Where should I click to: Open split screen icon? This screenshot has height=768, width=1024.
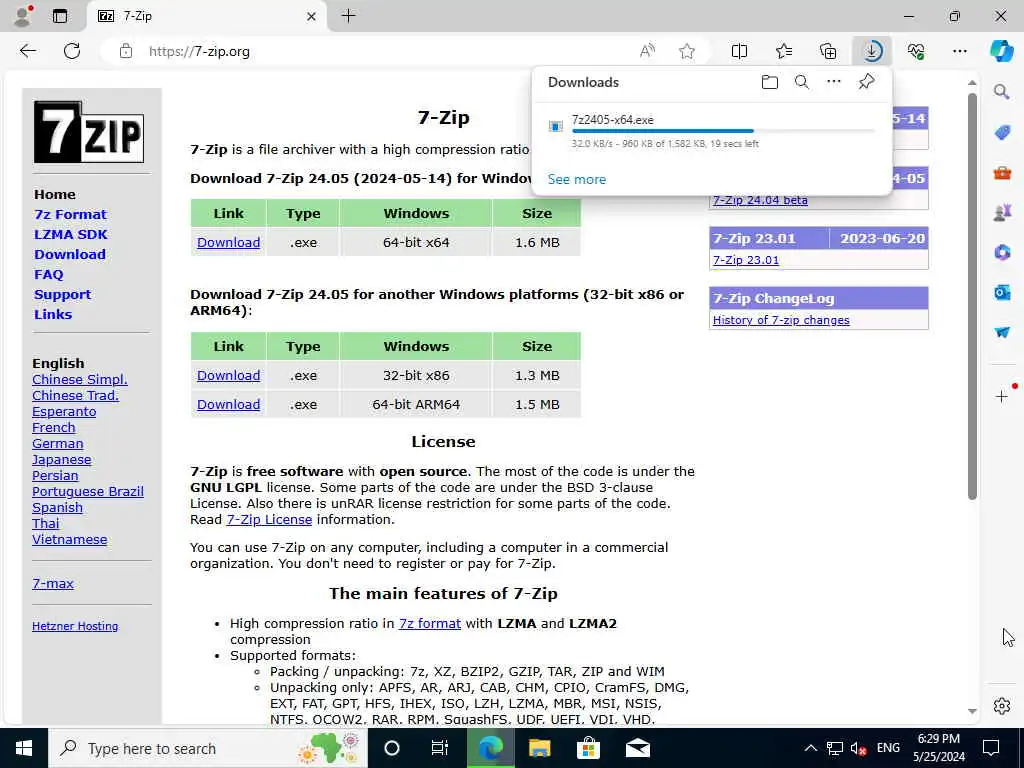[739, 51]
